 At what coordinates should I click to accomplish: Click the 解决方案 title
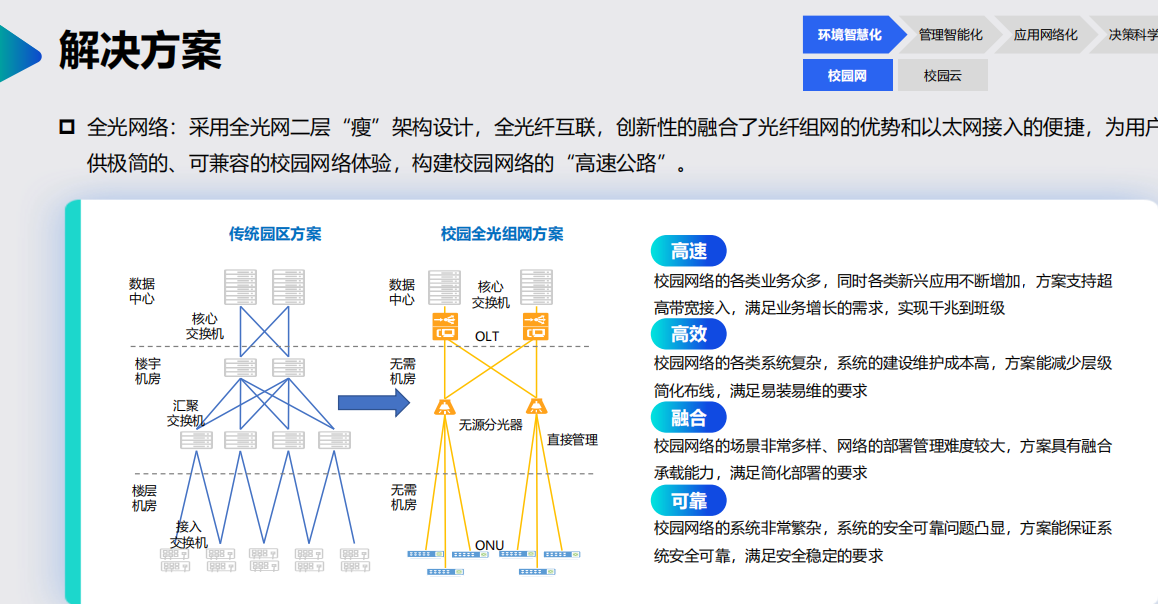tap(140, 50)
